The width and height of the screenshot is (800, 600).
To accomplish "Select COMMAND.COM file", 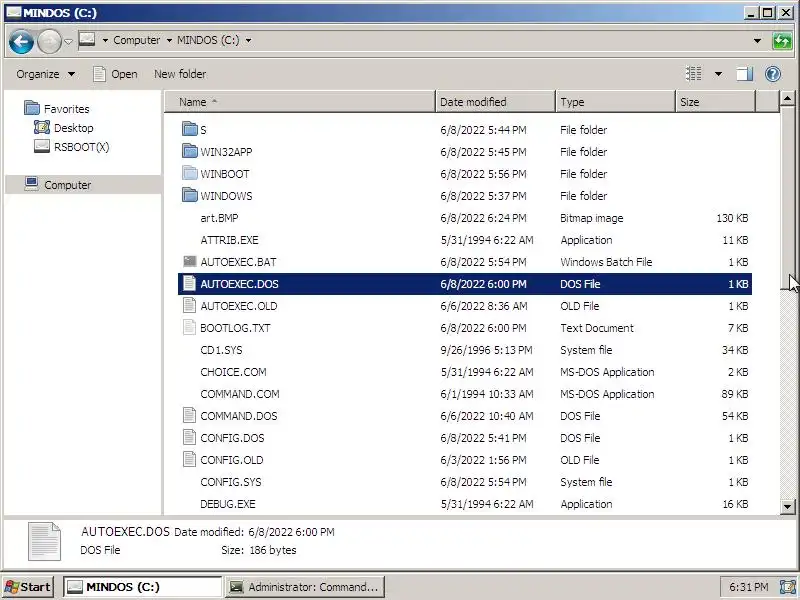I will 240,394.
